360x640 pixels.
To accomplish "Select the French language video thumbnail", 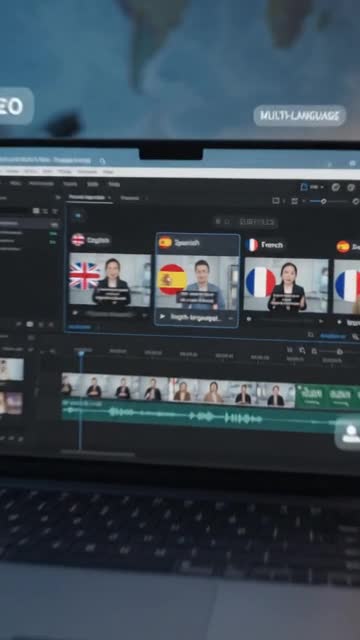I will point(286,285).
